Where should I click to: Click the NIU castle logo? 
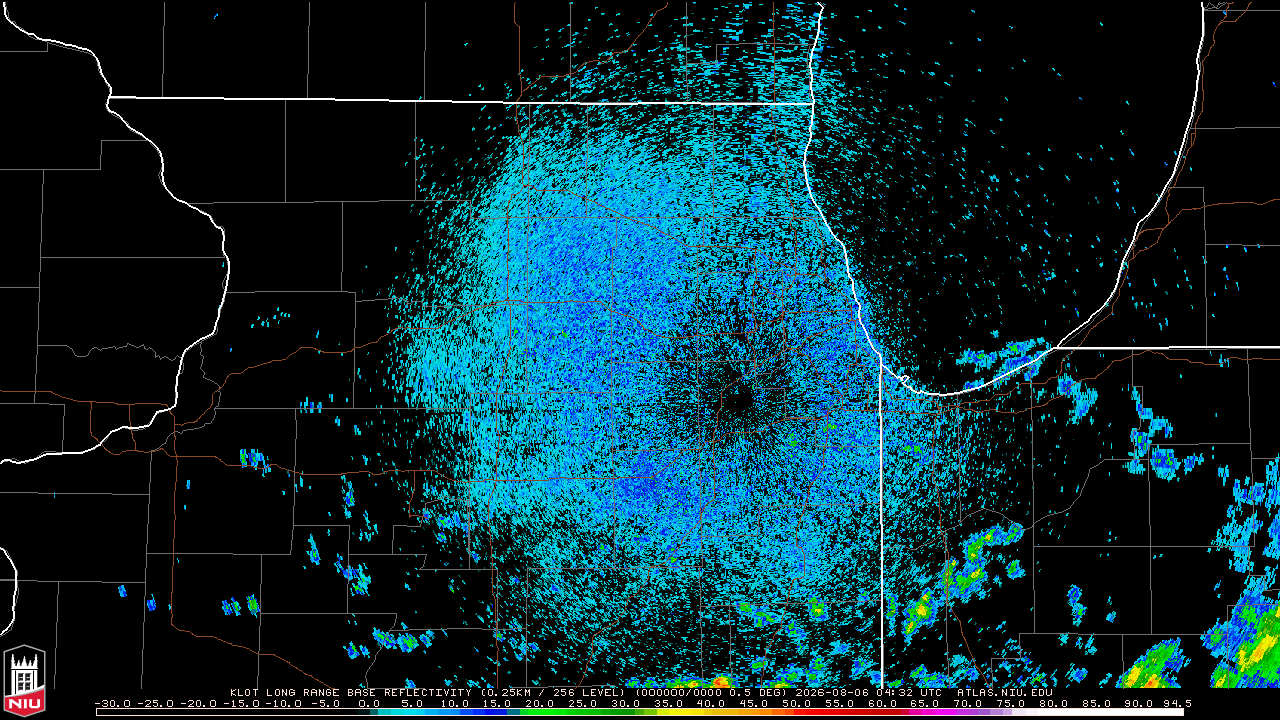click(x=25, y=683)
